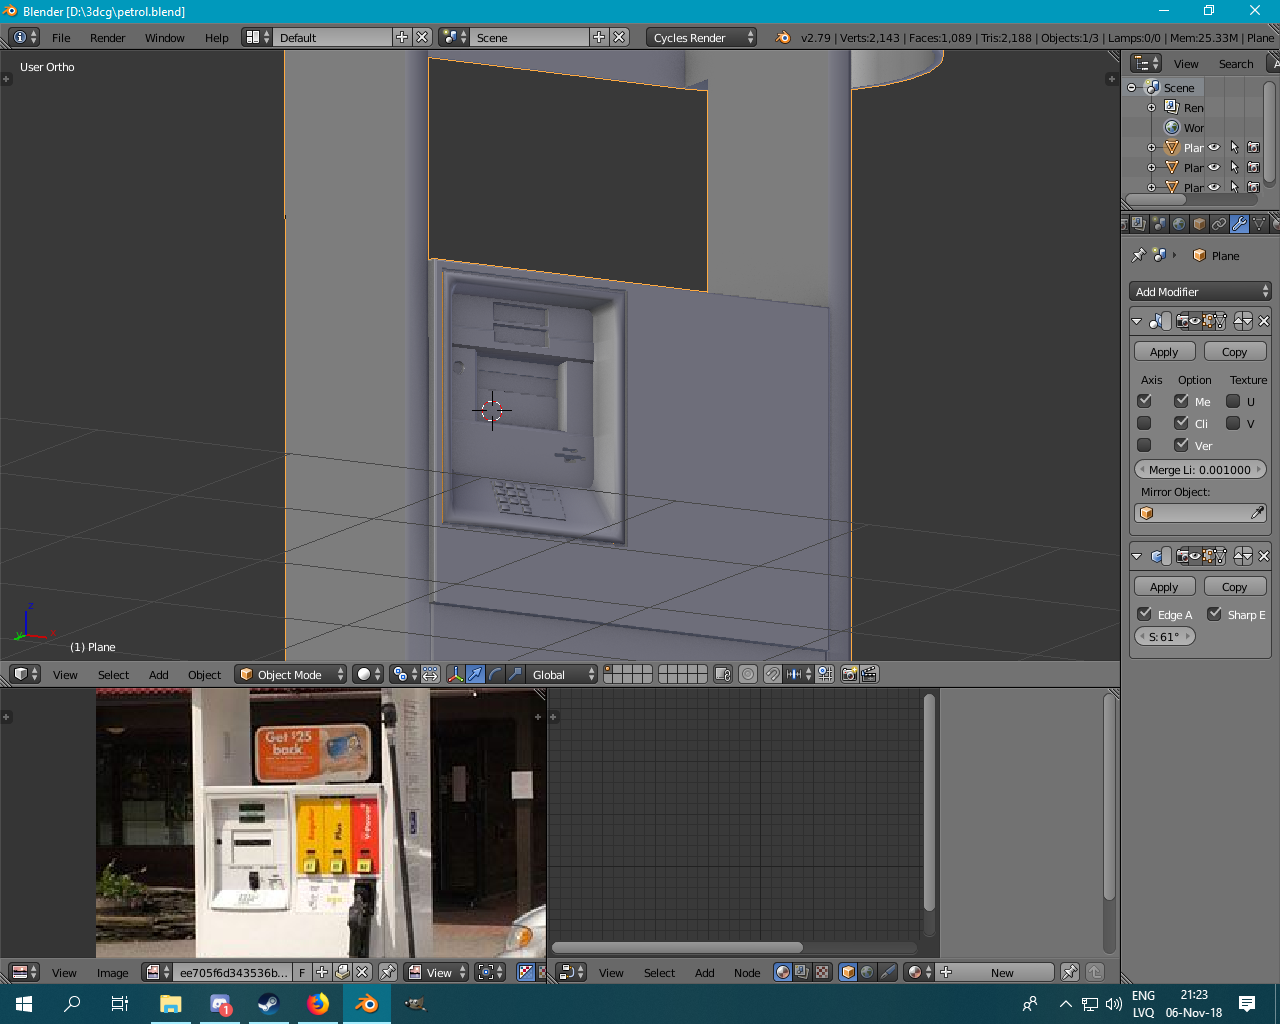The width and height of the screenshot is (1280, 1024).
Task: Open the Render menu
Action: (x=108, y=37)
